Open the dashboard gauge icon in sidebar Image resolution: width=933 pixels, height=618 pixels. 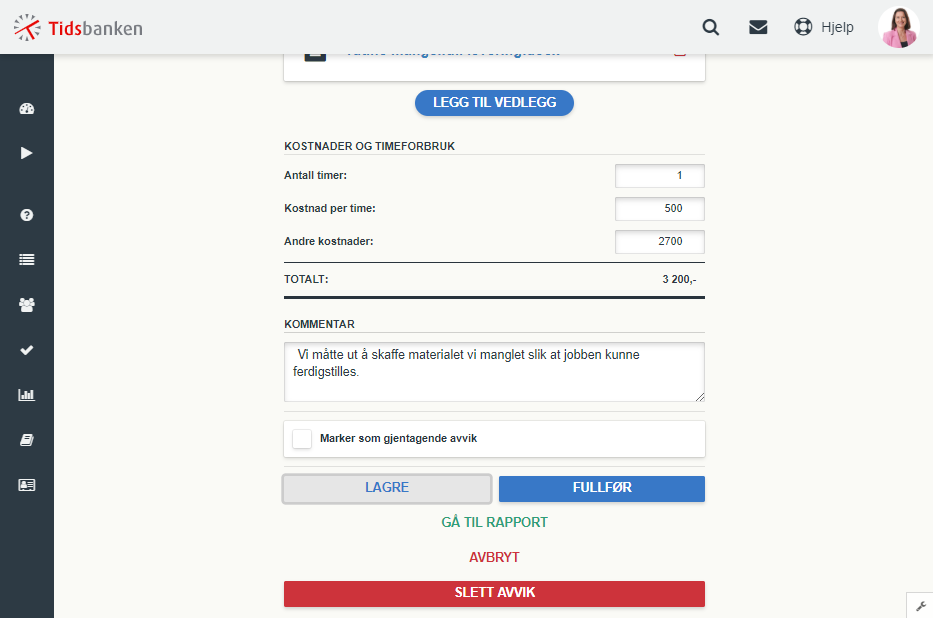(27, 108)
